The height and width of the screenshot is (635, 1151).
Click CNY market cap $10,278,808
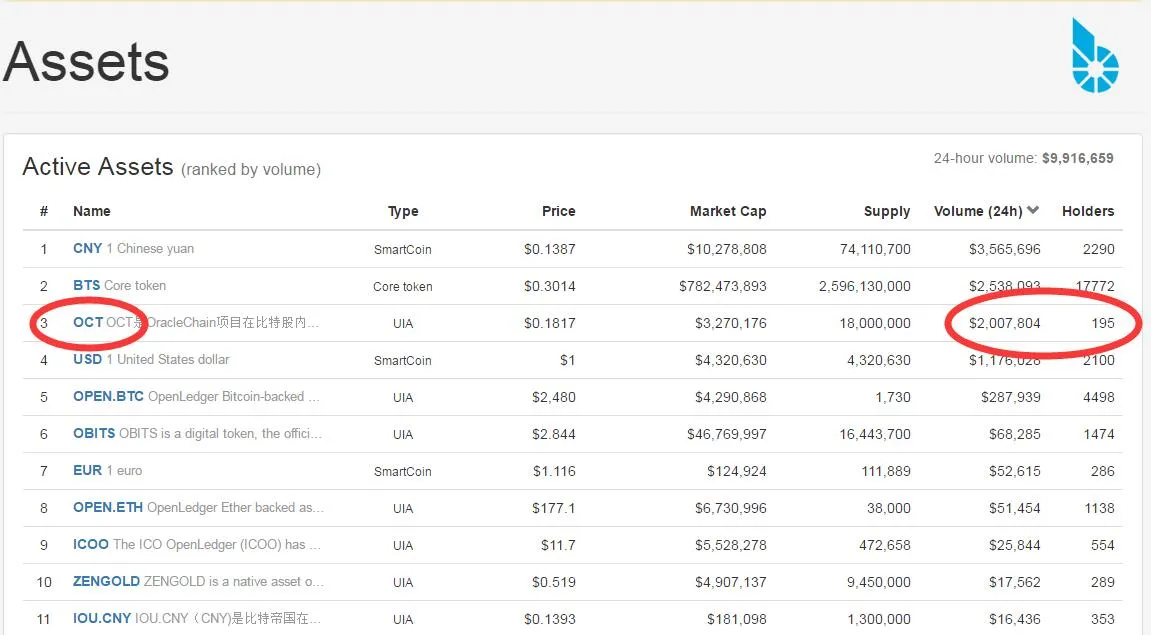[x=727, y=250]
